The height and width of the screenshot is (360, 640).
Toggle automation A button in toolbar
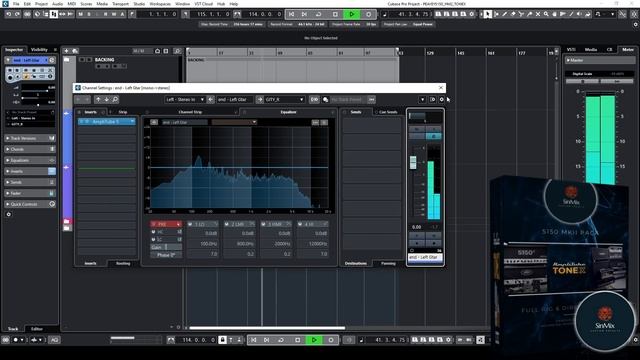pyautogui.click(x=122, y=14)
